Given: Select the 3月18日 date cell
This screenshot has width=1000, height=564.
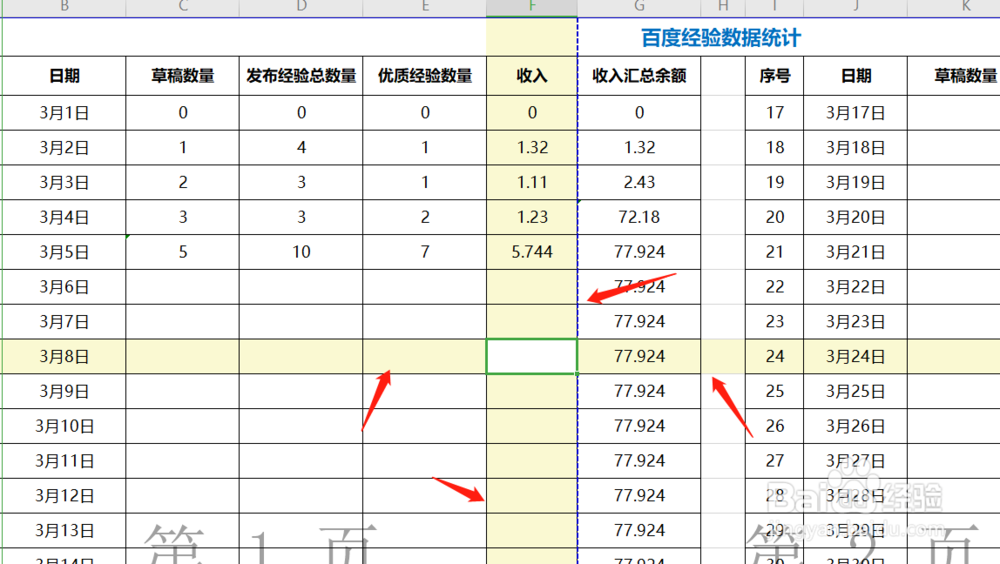Looking at the screenshot, I should (x=855, y=148).
